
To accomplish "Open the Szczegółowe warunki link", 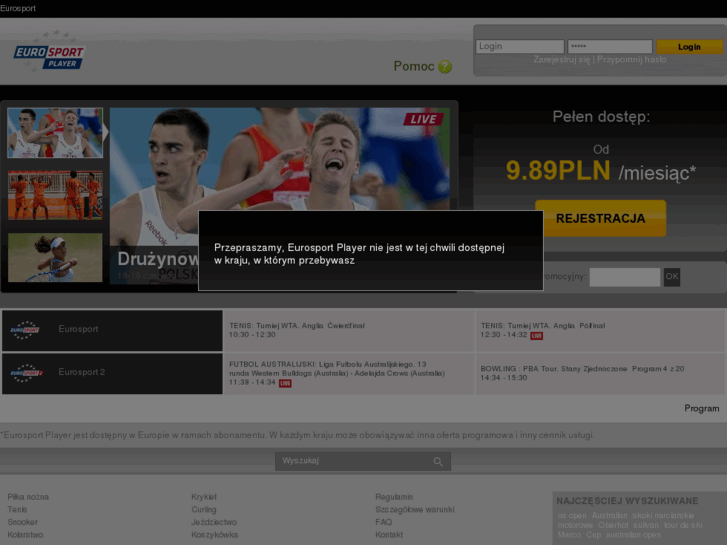I will tap(415, 509).
